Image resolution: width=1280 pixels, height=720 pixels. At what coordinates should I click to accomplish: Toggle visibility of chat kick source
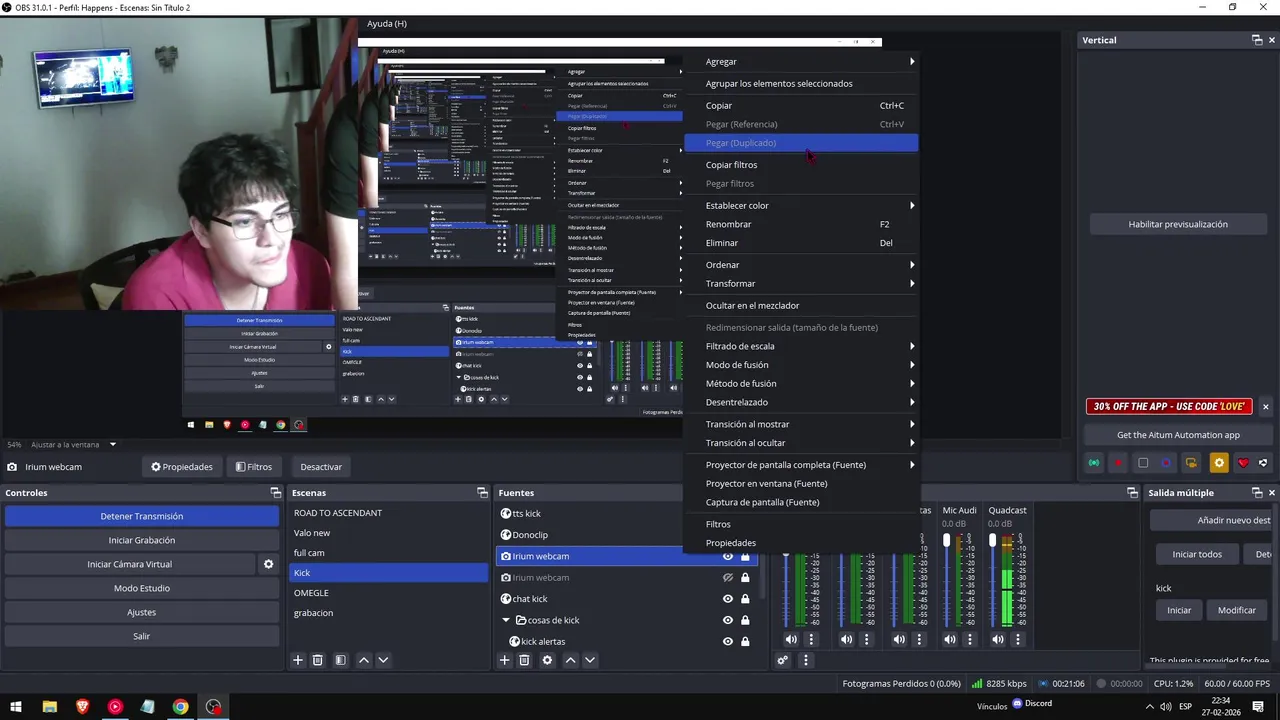pos(728,599)
